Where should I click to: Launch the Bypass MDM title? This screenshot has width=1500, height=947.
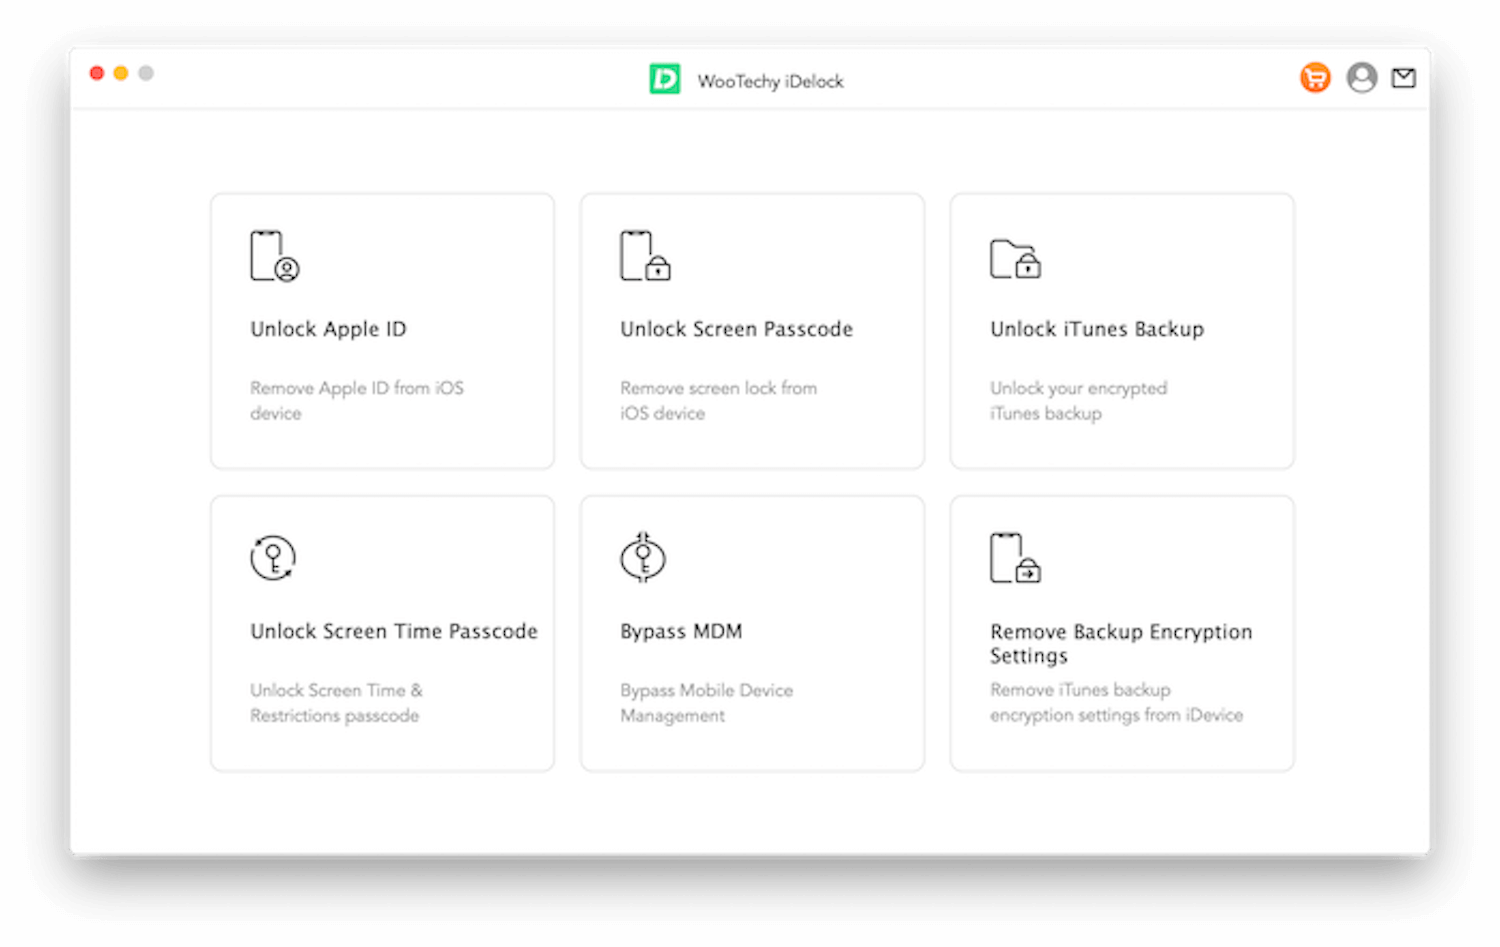[x=681, y=631]
